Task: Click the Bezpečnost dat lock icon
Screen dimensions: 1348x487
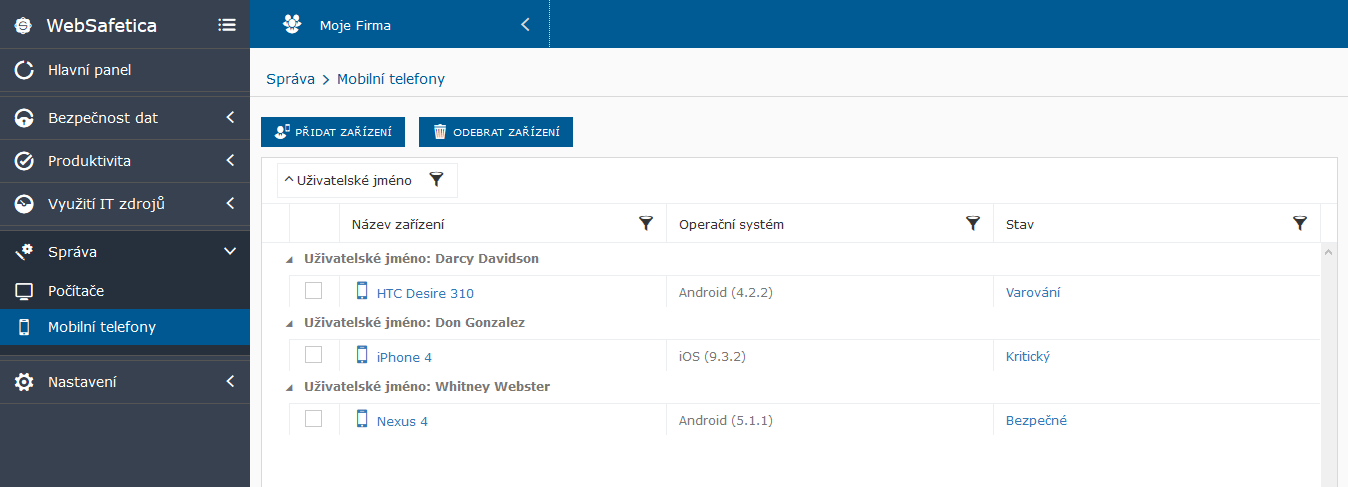Action: coord(25,118)
